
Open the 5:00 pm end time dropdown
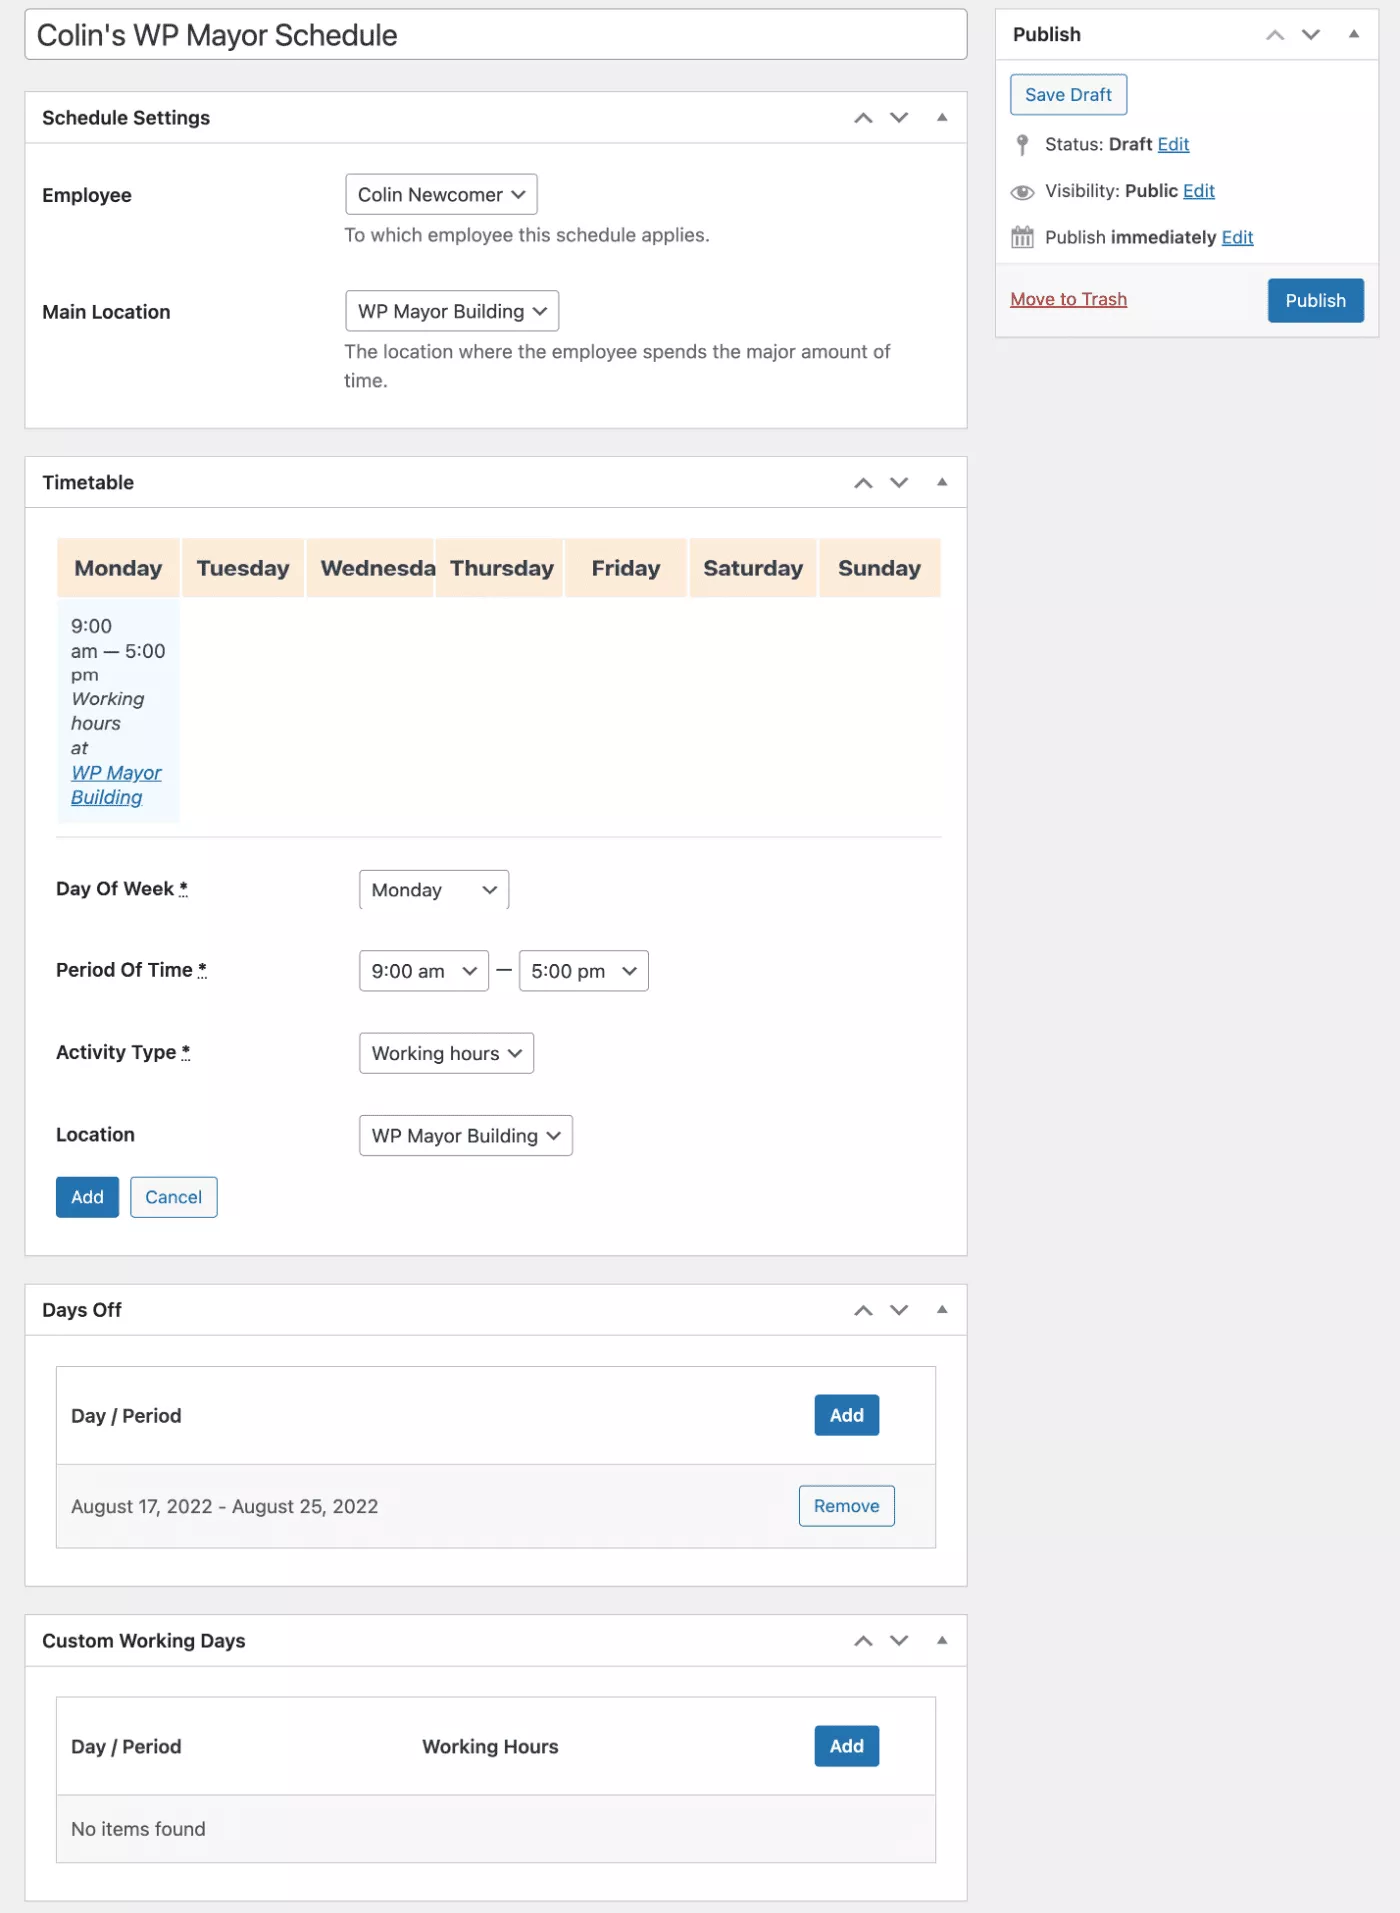(584, 971)
